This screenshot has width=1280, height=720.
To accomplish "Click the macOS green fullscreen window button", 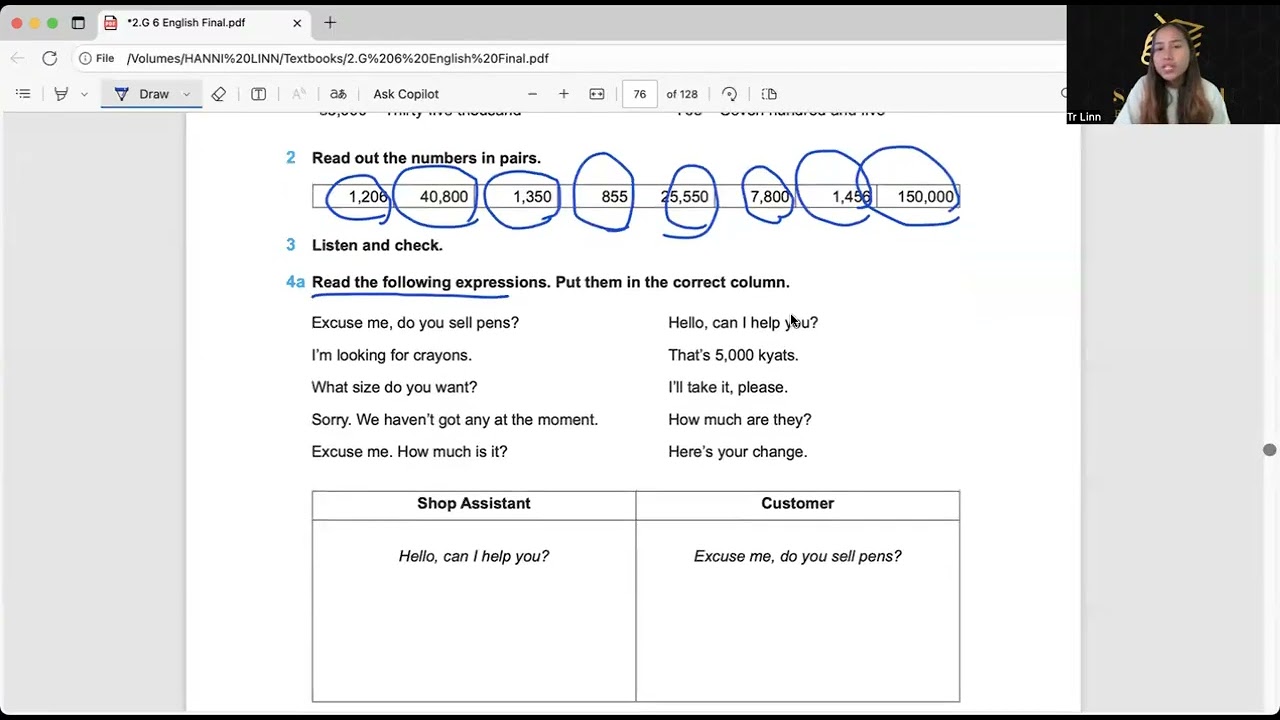I will tap(52, 23).
